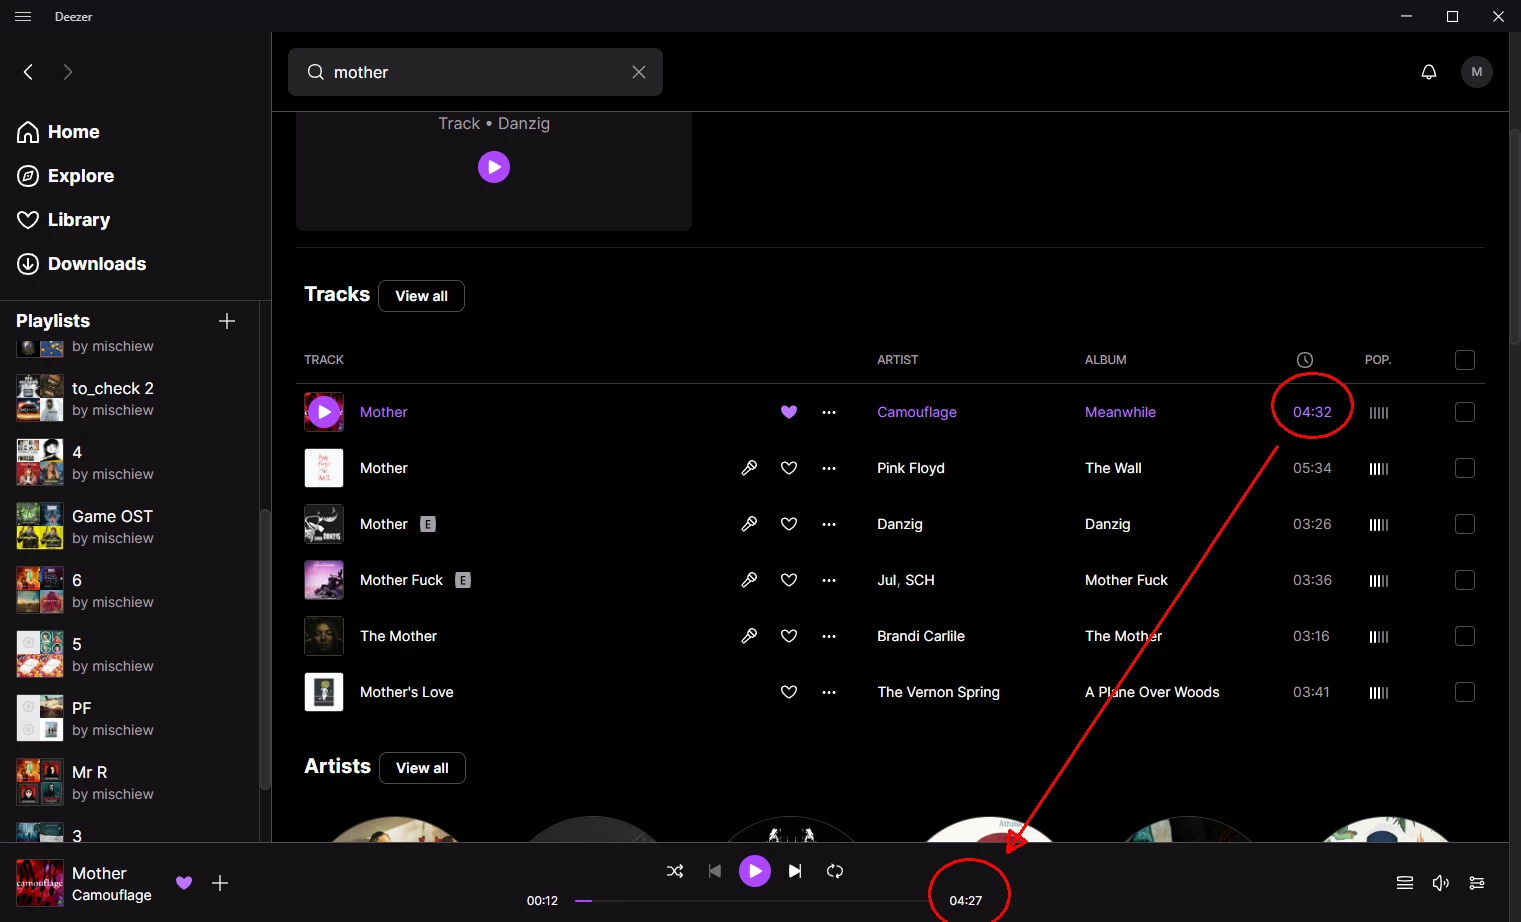Show lyrics for Mother by Pink Floyd
This screenshot has width=1521, height=922.
[x=749, y=468]
